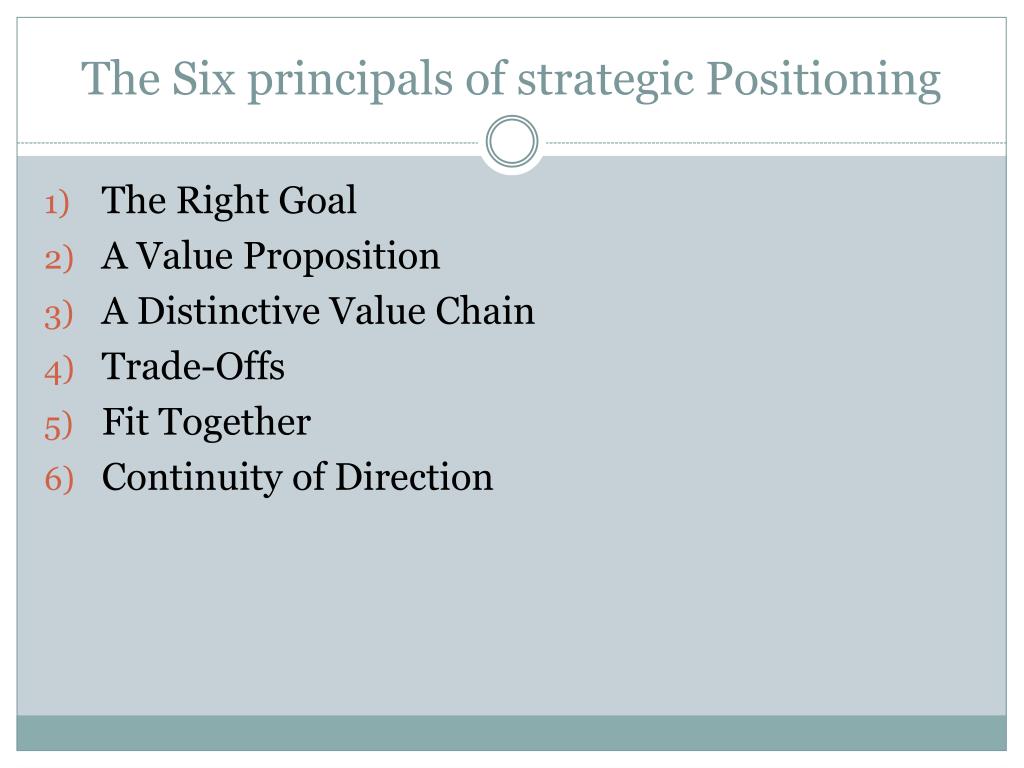Image resolution: width=1024 pixels, height=768 pixels.
Task: Click 'A Distinctive Value Chain' line
Action: click(318, 311)
